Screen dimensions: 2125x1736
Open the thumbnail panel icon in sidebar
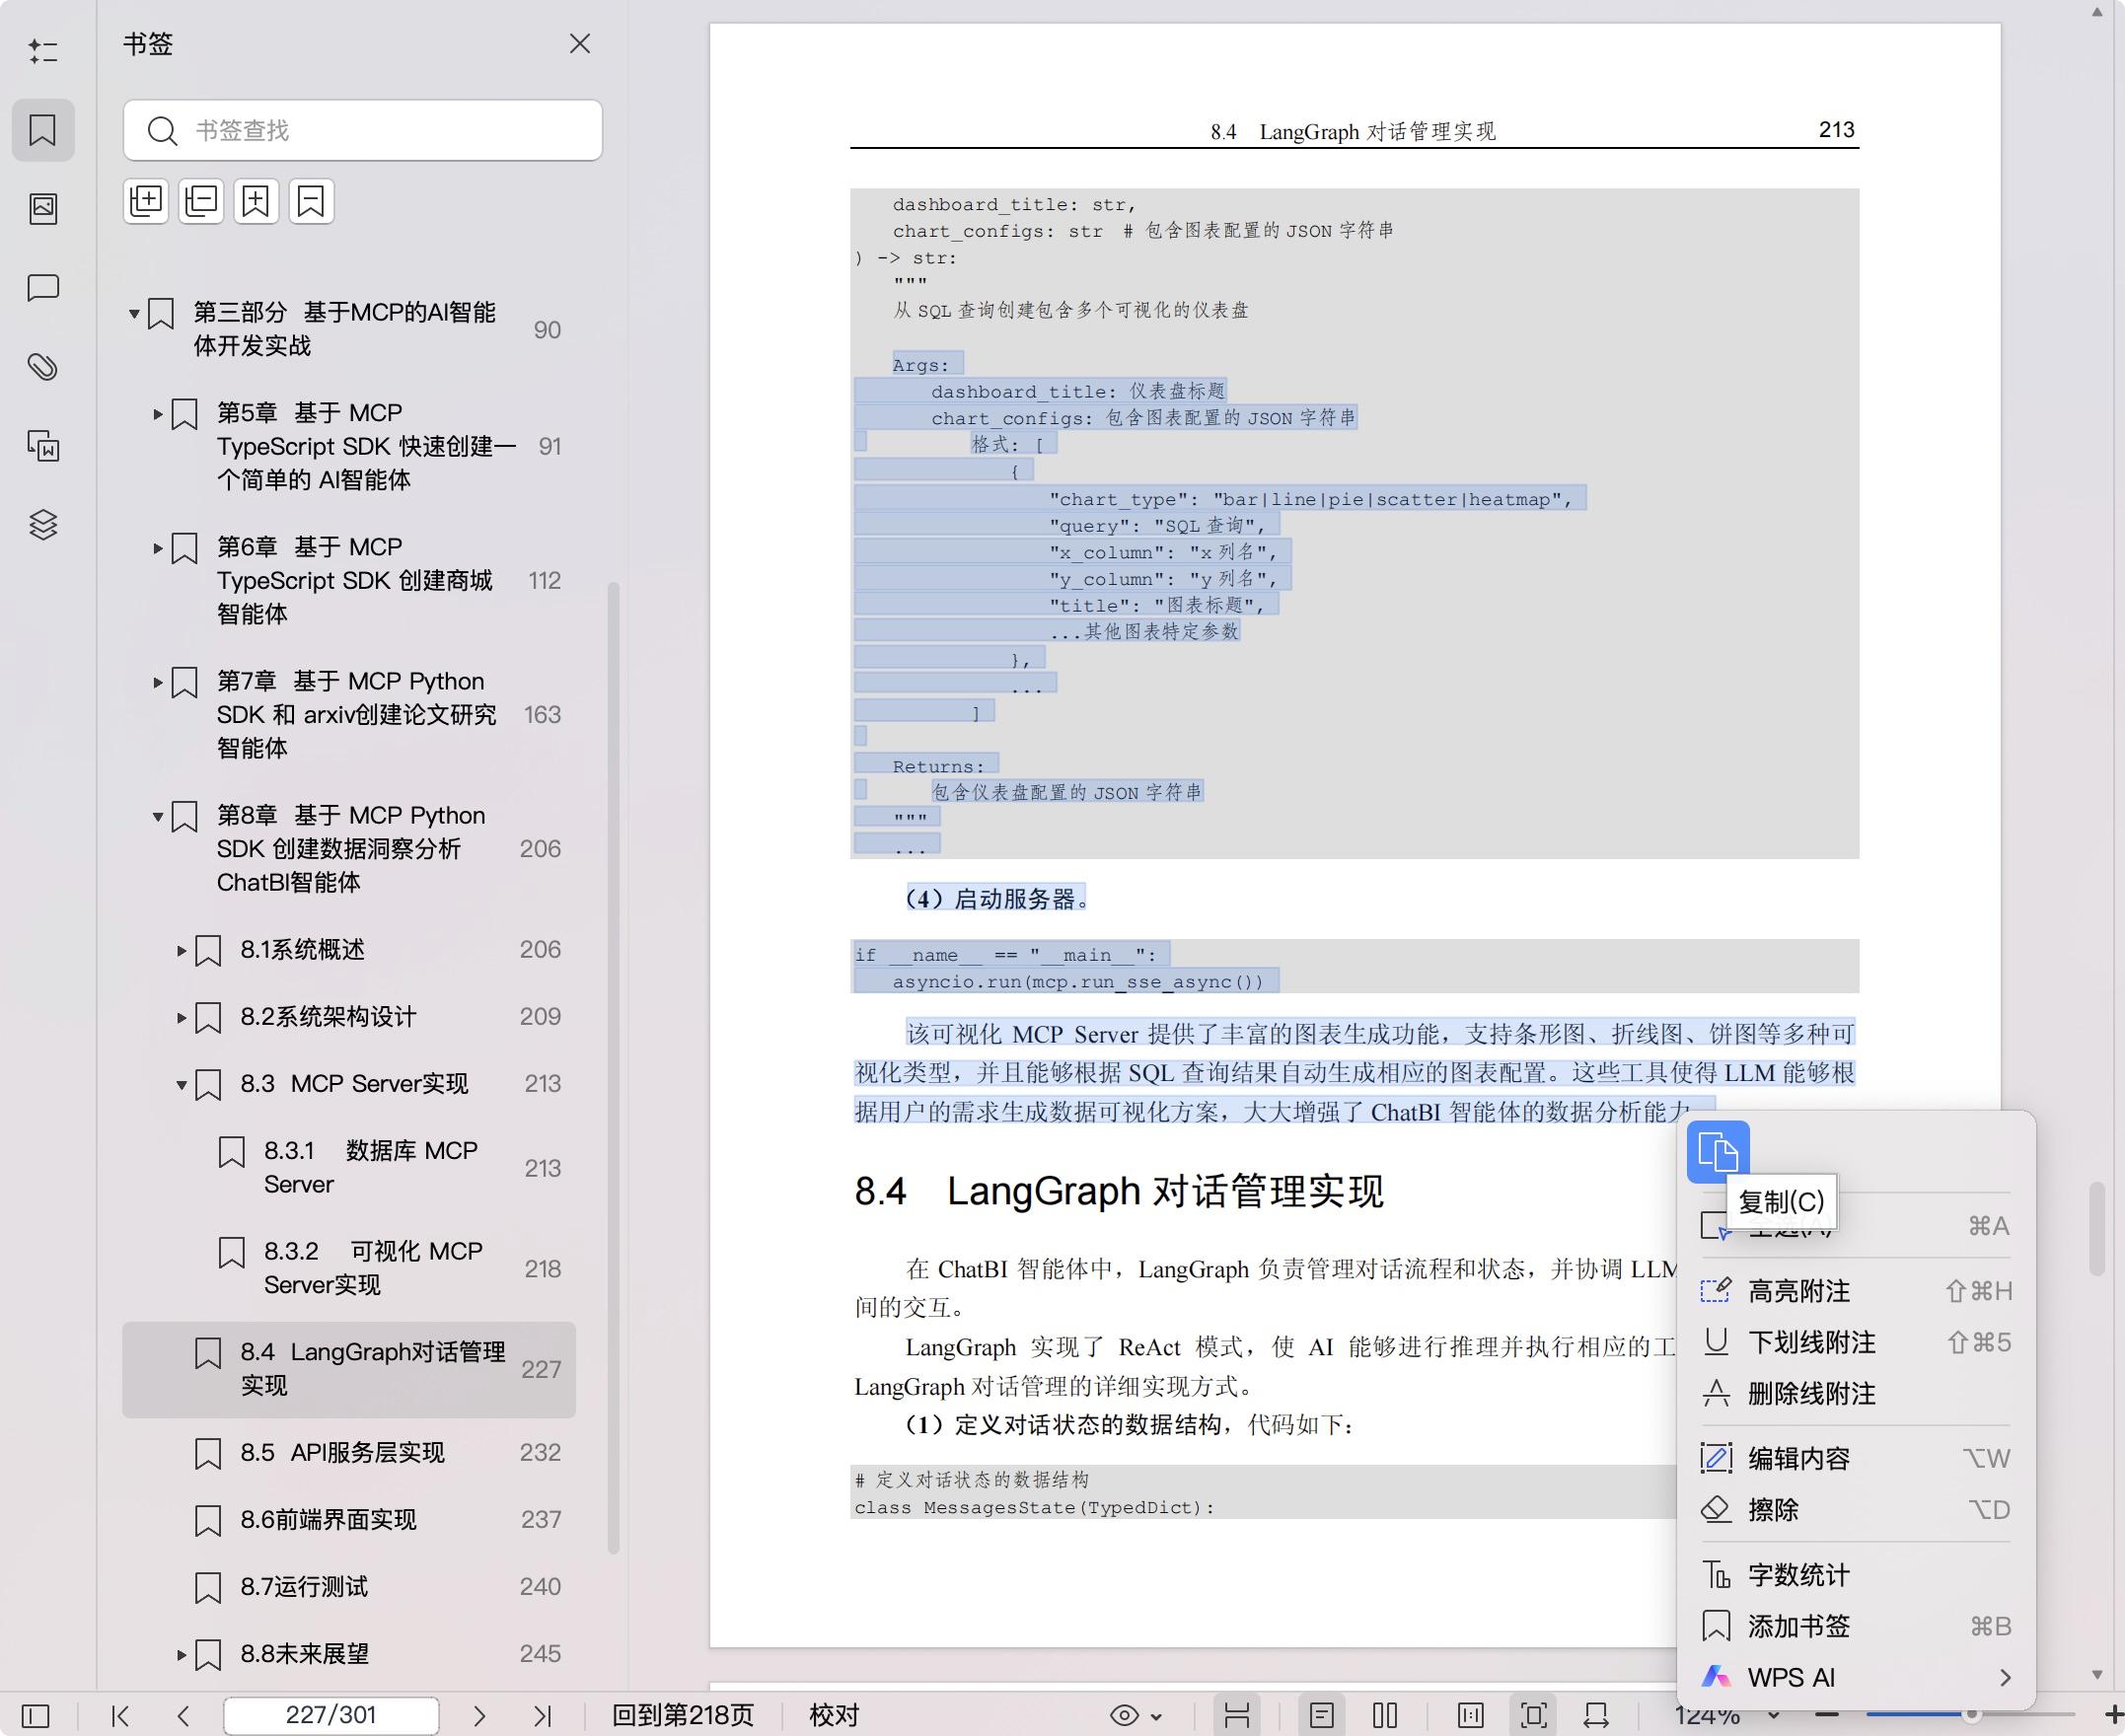pyautogui.click(x=42, y=208)
